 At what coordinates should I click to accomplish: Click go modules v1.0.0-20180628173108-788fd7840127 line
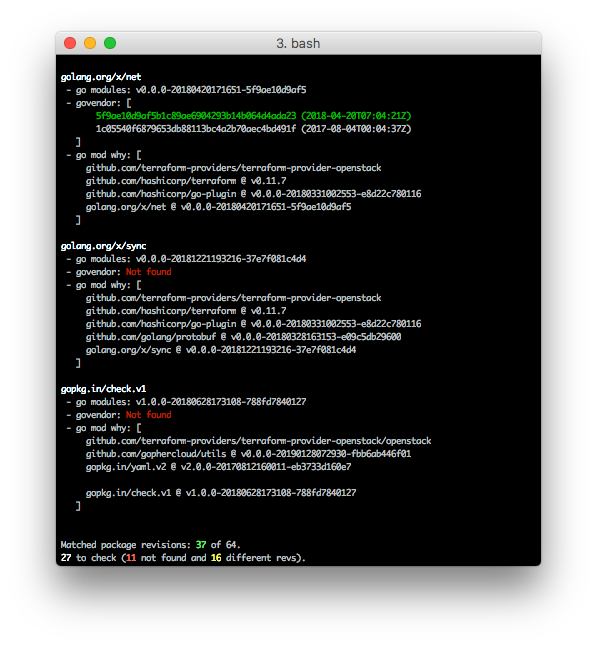coord(186,402)
